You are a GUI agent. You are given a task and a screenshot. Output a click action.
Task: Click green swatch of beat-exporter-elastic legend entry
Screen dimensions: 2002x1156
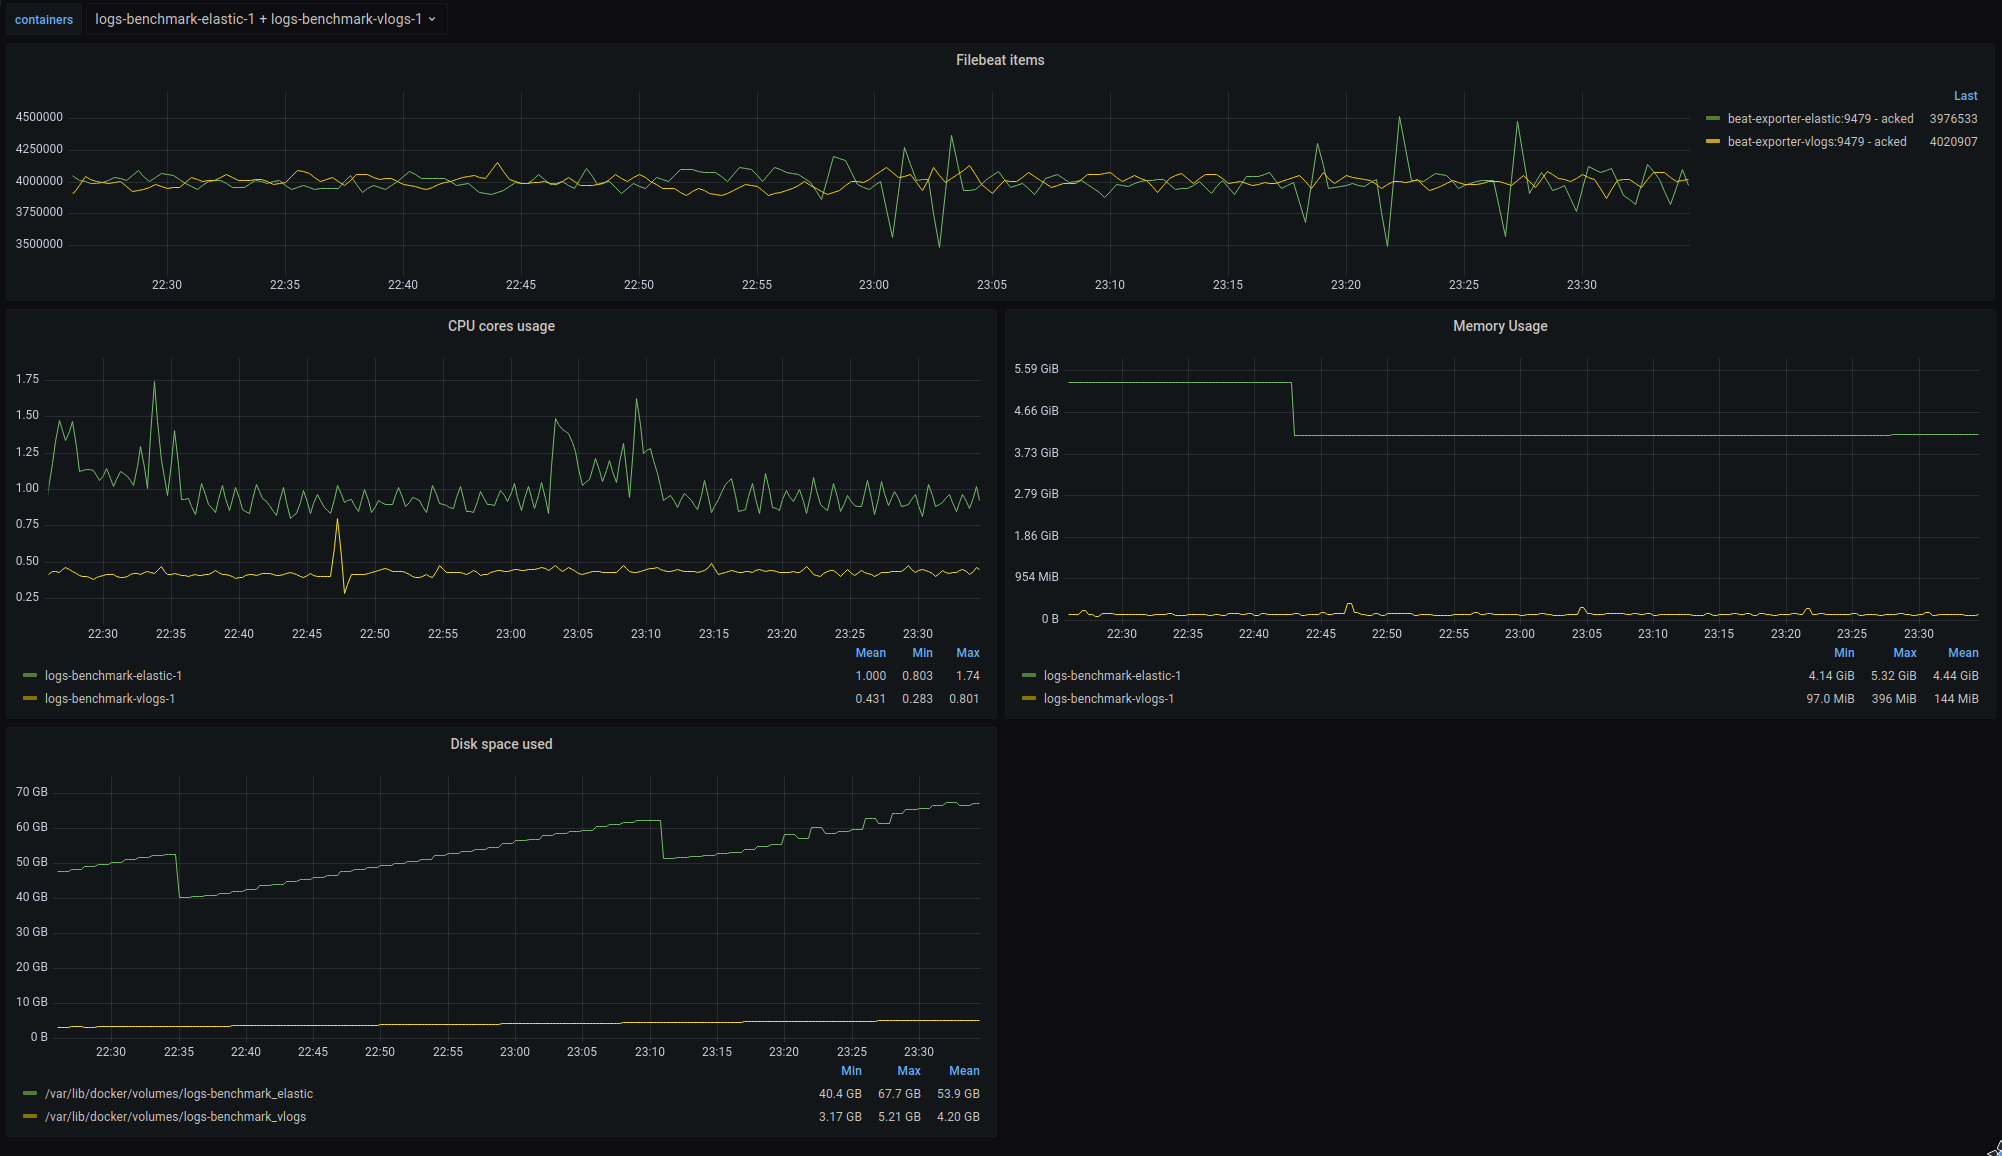point(1713,119)
